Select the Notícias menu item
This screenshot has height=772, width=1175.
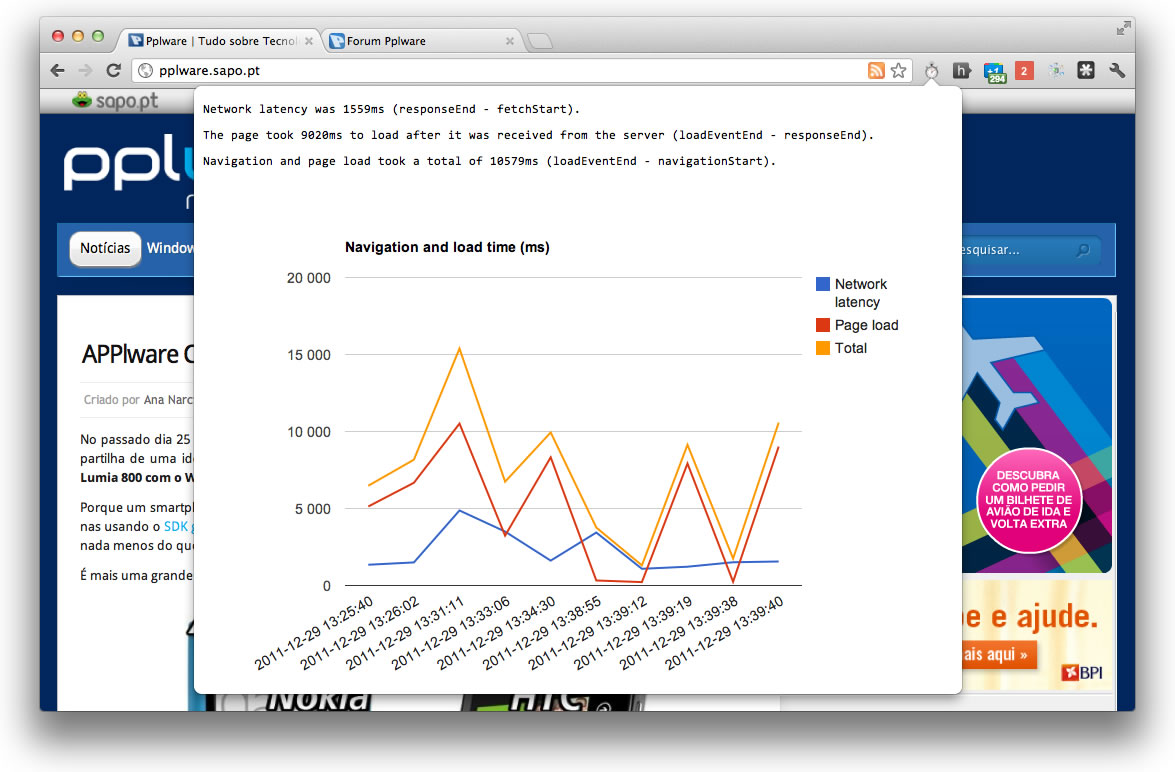point(104,249)
